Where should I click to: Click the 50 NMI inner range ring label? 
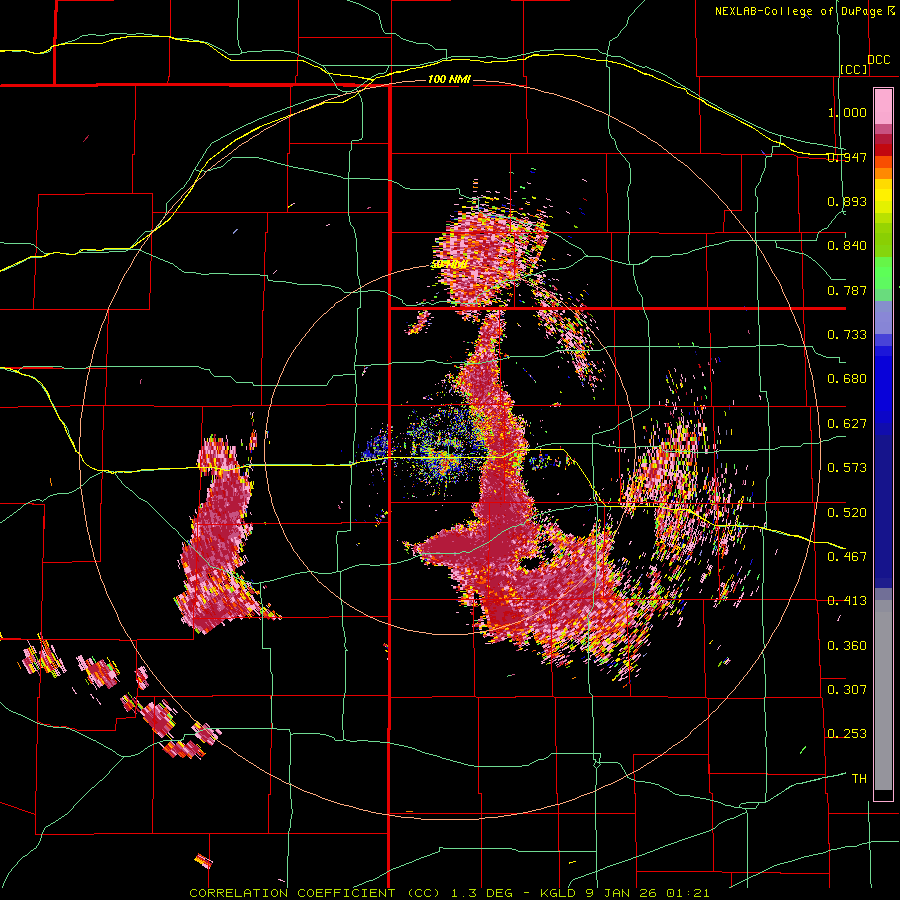coord(448,265)
